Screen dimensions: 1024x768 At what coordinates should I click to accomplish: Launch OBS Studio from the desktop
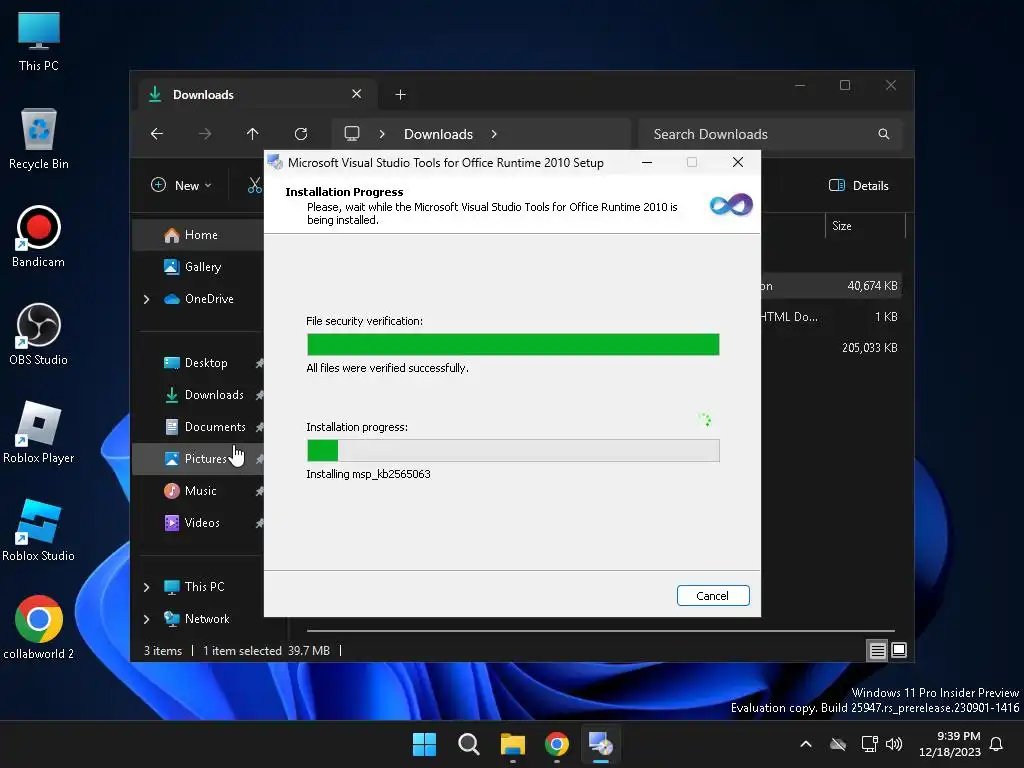[39, 334]
